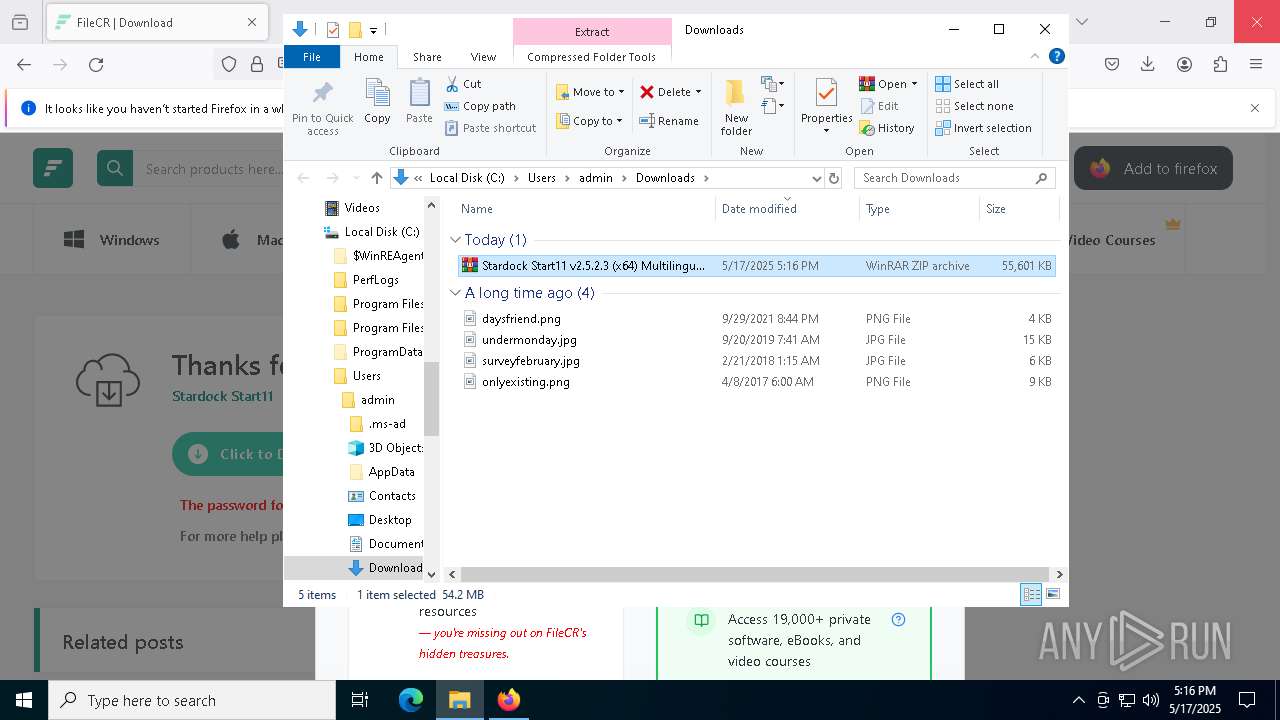Open the File menu tab
The height and width of the screenshot is (720, 1280).
(312, 57)
